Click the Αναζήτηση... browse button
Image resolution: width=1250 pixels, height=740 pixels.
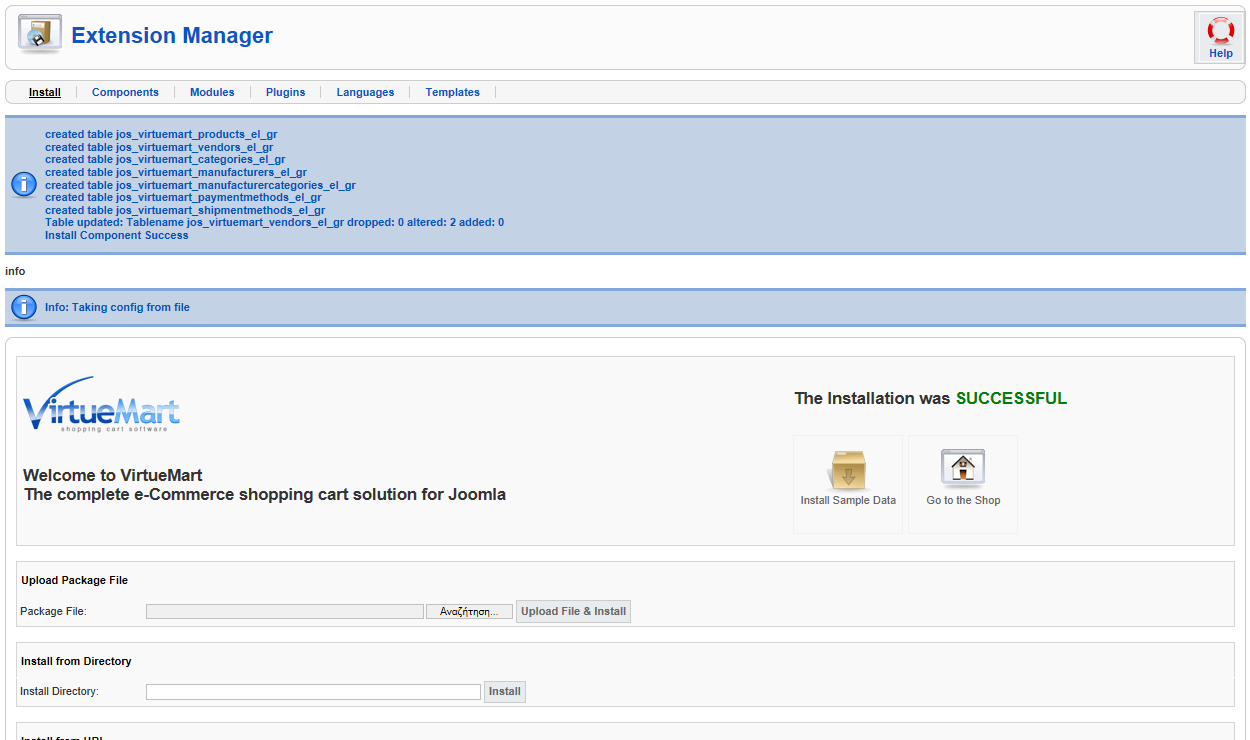coord(469,611)
